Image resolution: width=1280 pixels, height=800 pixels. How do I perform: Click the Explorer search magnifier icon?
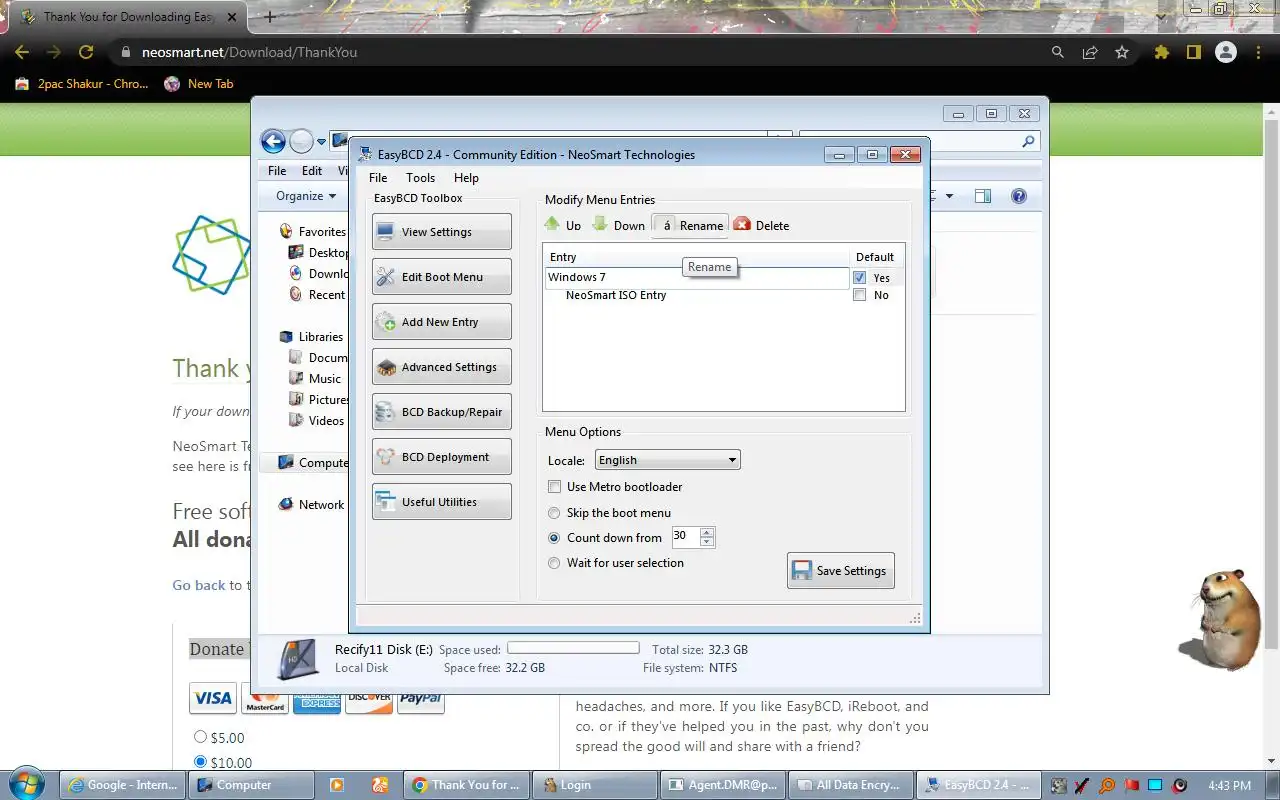coord(1028,142)
